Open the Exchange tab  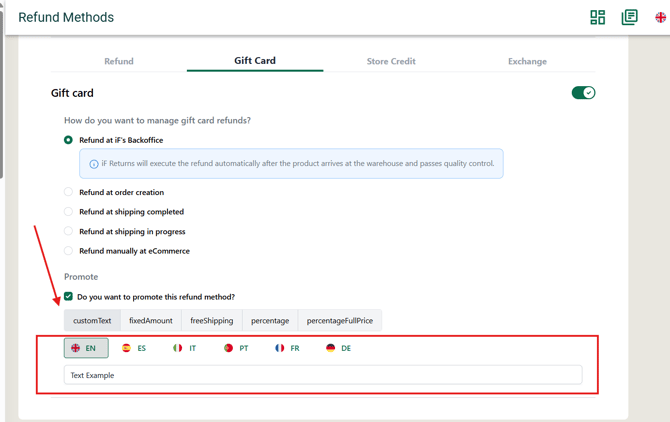click(x=527, y=61)
